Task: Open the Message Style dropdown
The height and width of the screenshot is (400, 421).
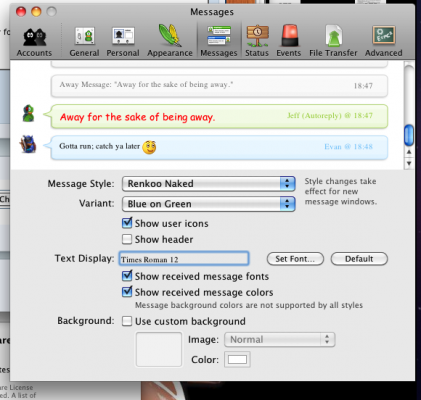Action: click(x=208, y=184)
